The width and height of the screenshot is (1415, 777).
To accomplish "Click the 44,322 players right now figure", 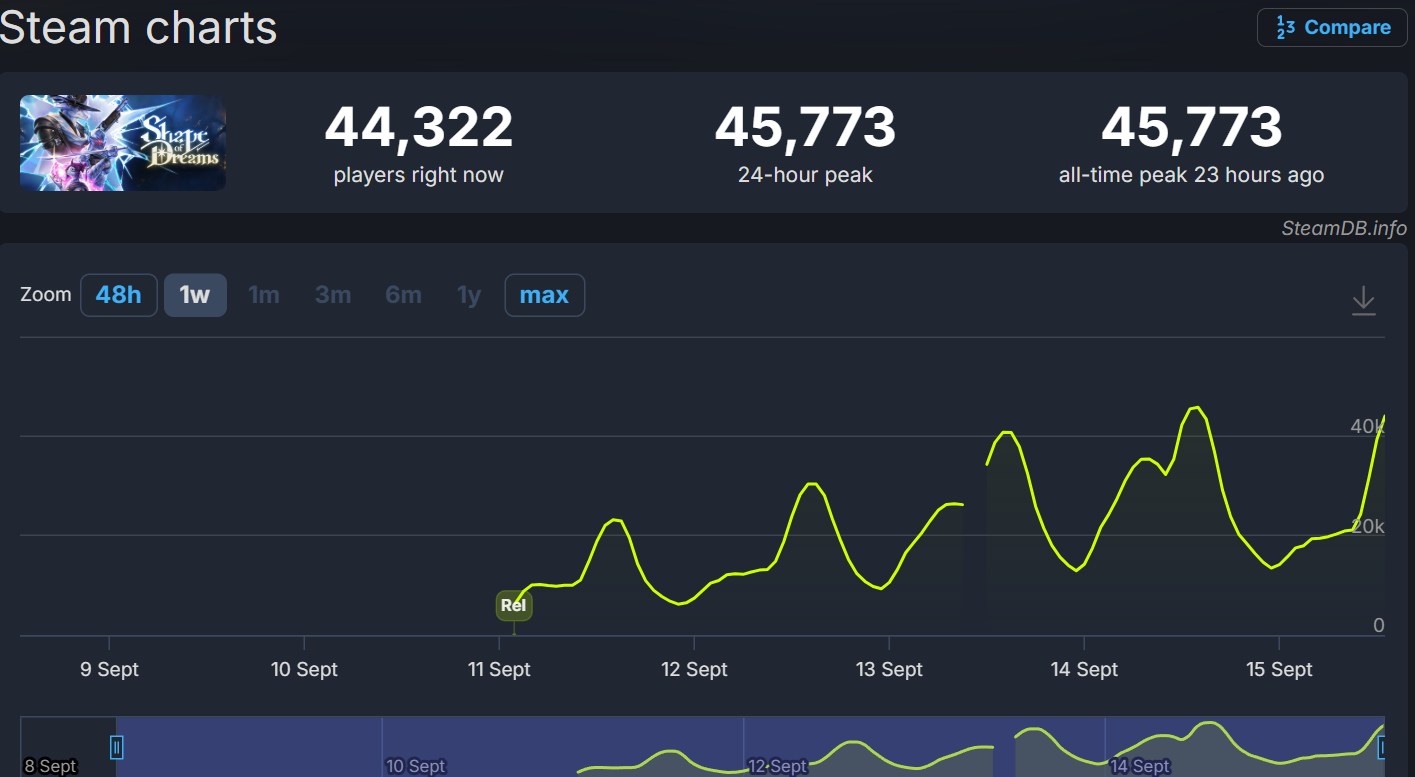I will [x=418, y=128].
